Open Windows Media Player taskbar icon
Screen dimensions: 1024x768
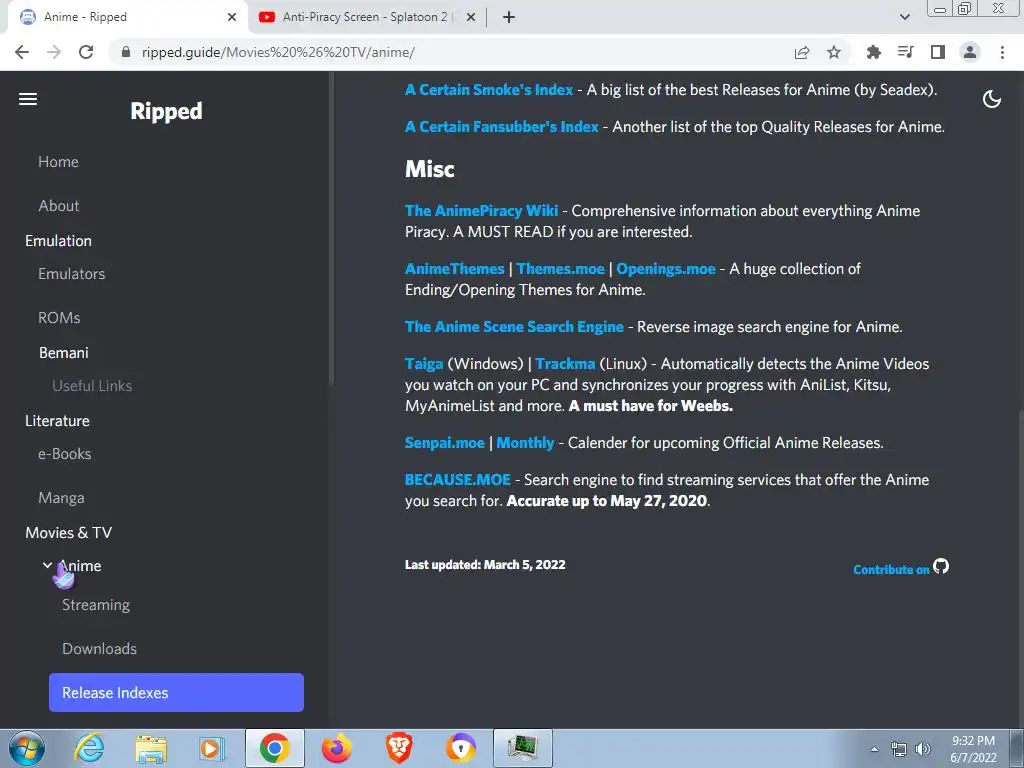coord(212,748)
